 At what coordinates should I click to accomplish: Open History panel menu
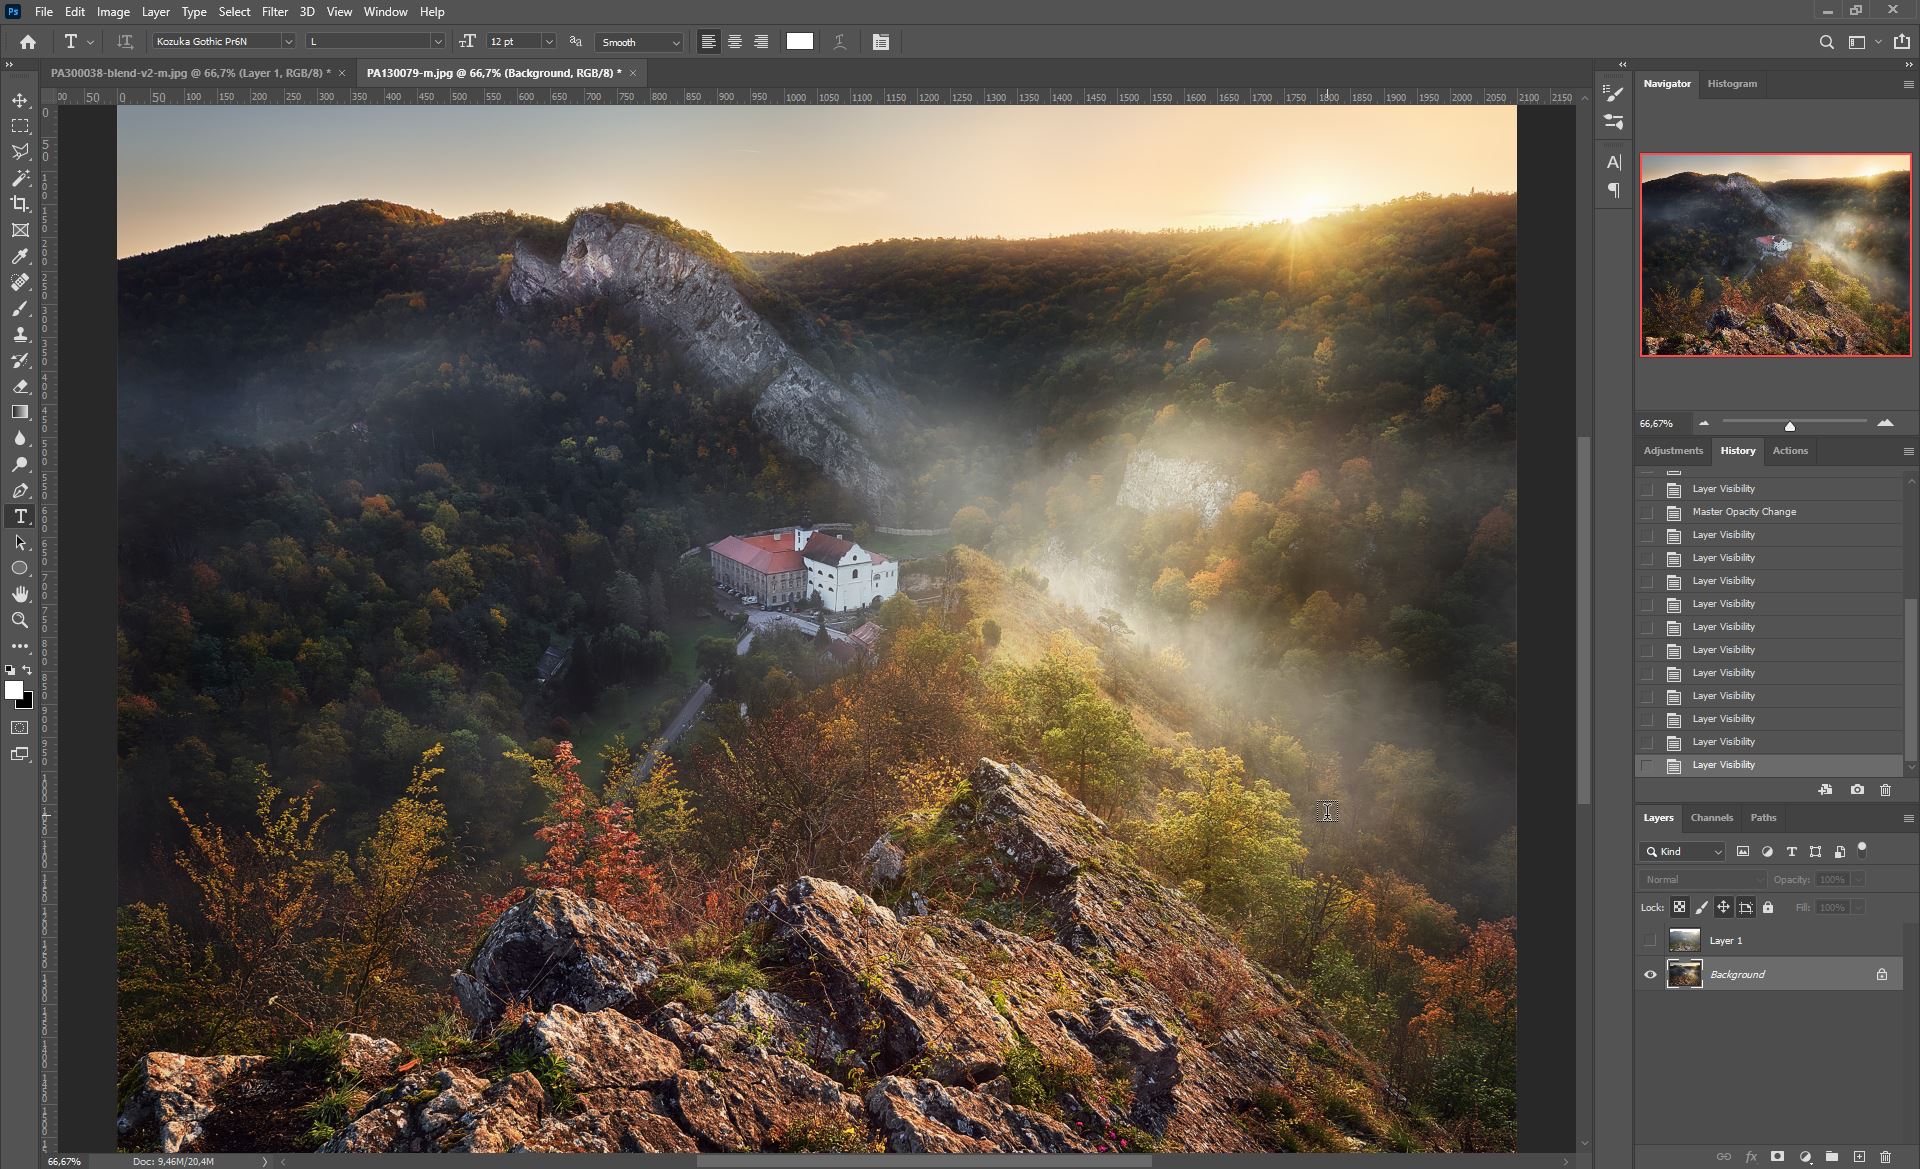[1908, 451]
